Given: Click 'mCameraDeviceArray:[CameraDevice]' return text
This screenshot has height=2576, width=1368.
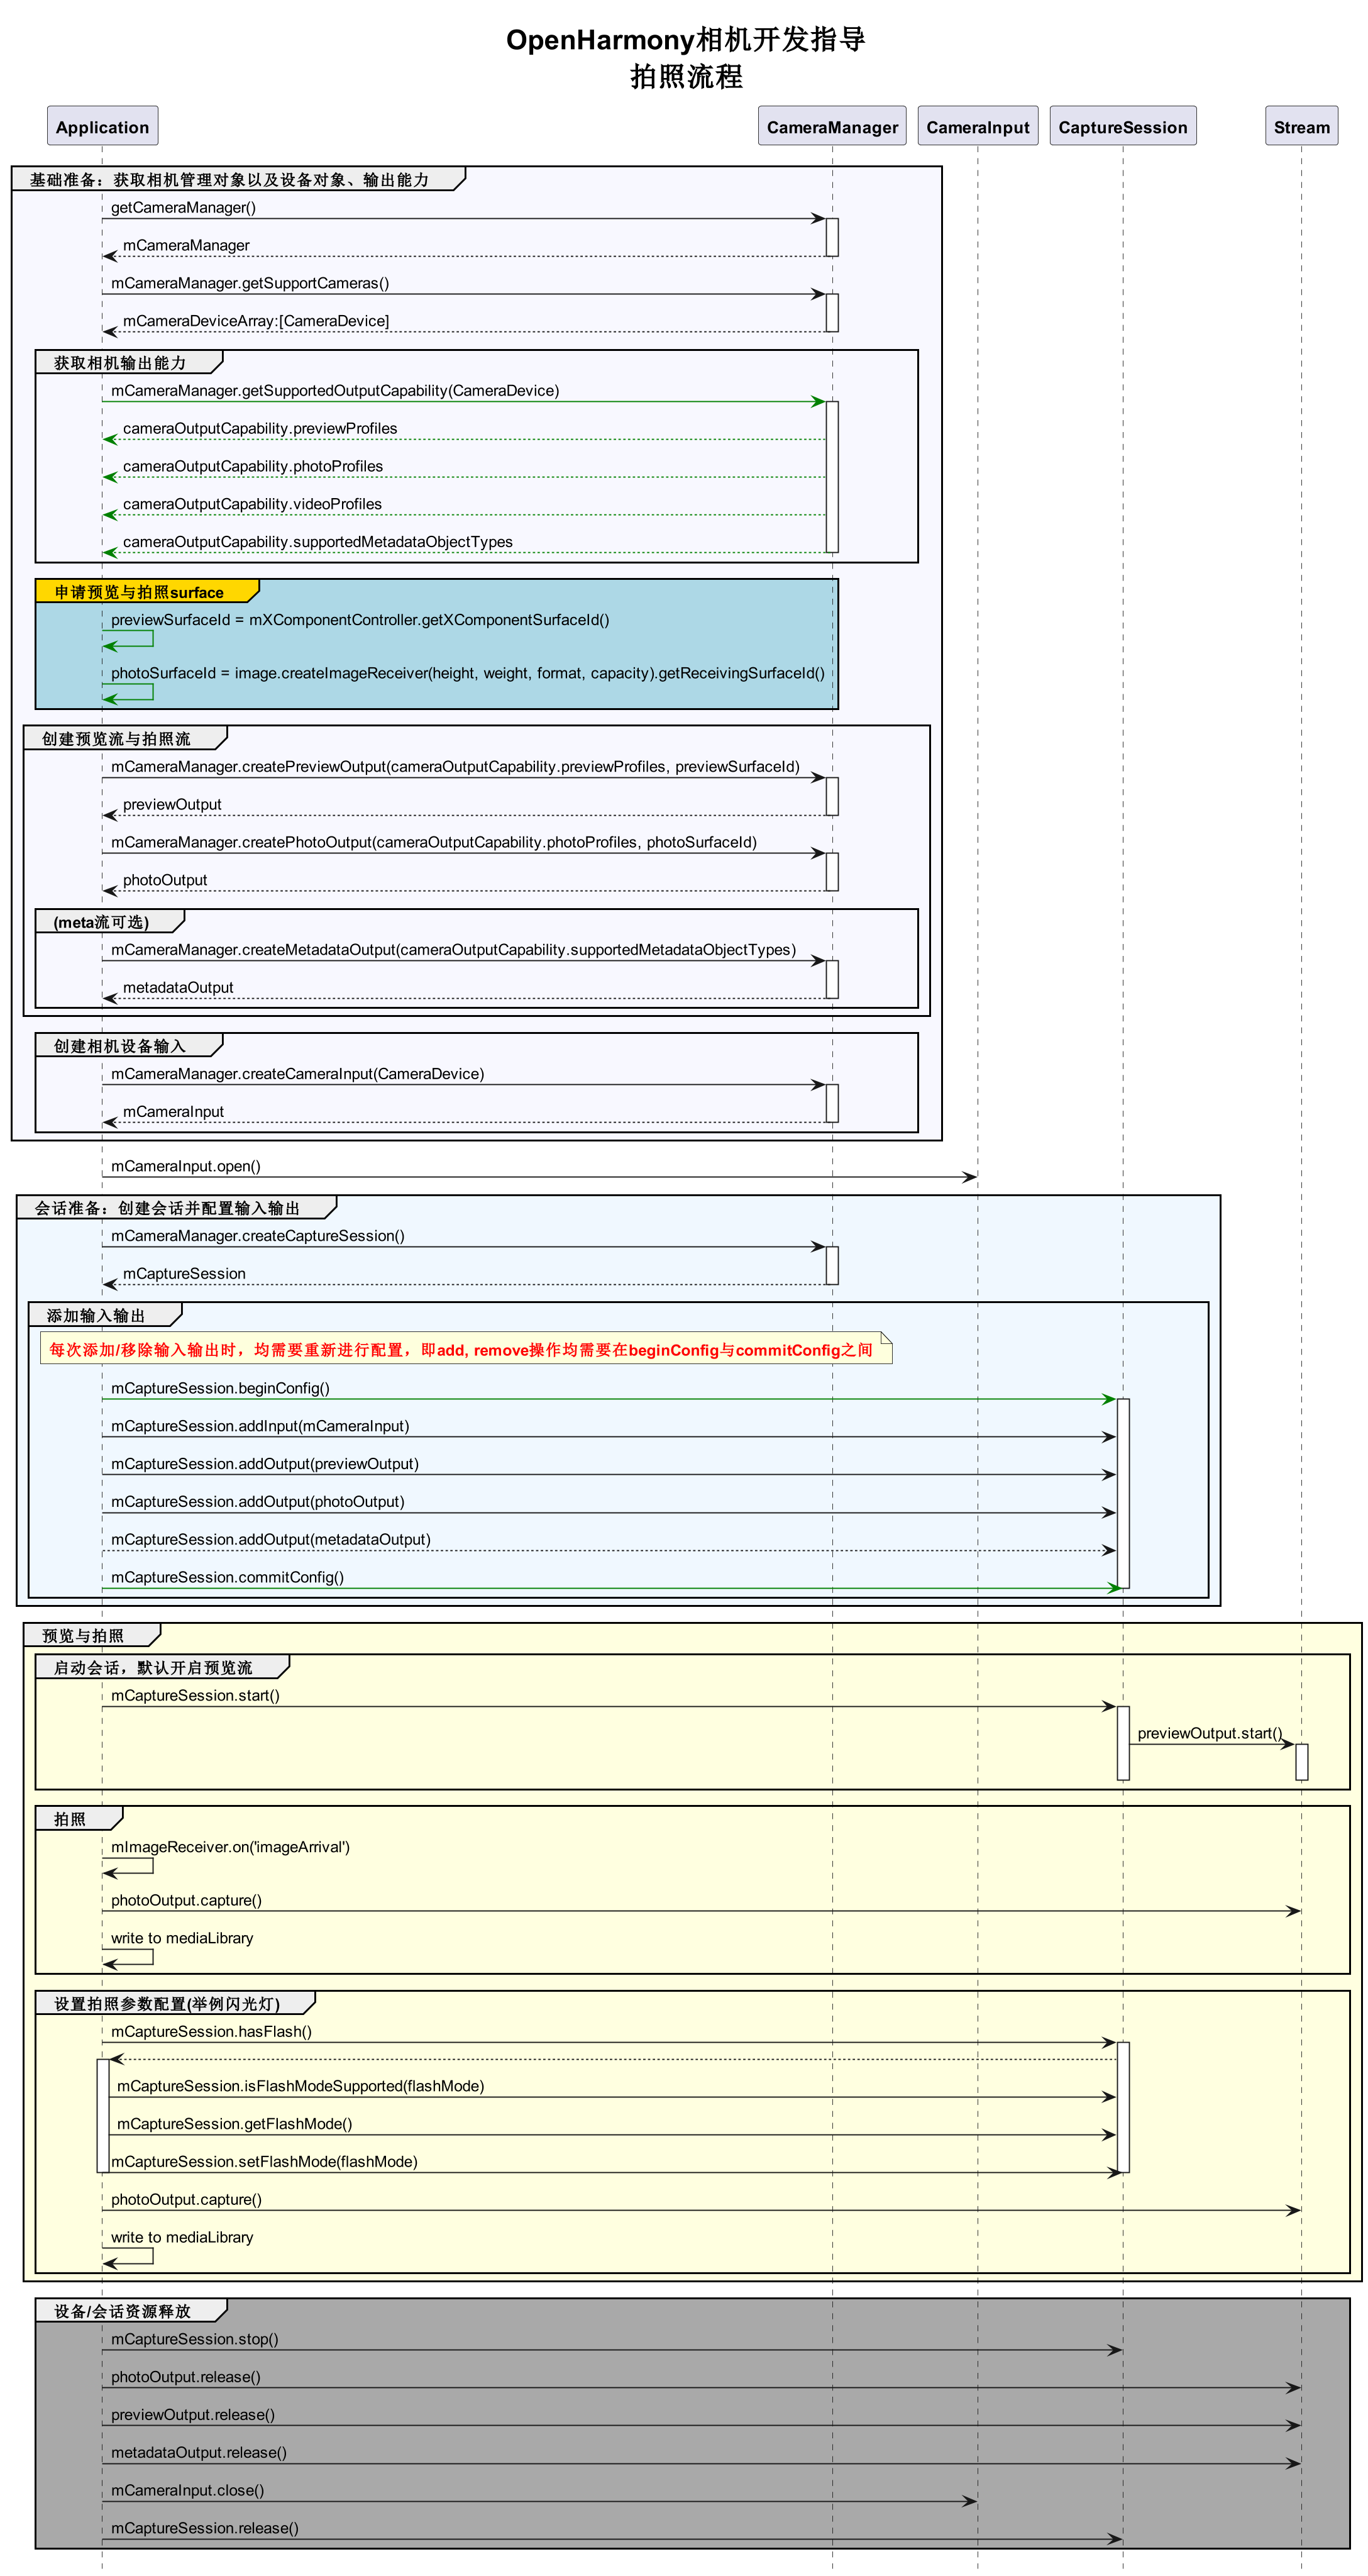Looking at the screenshot, I should point(256,322).
